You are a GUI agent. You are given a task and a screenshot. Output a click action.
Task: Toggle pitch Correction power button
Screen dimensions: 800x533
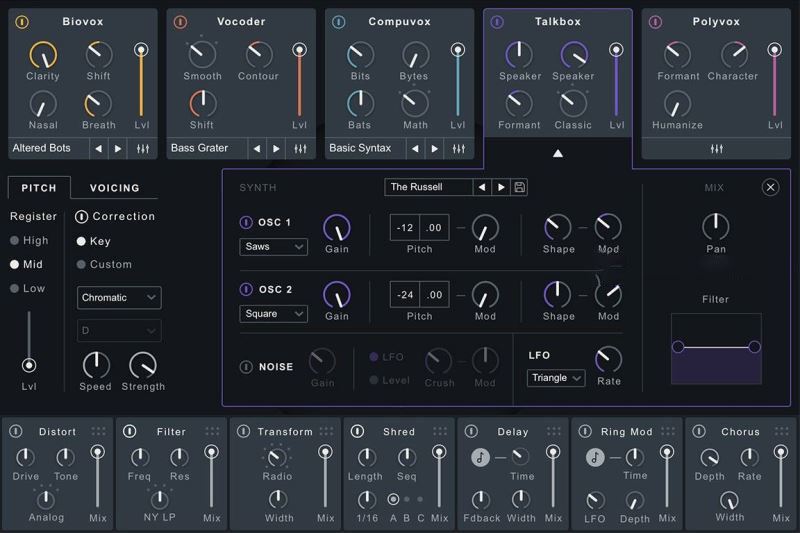(x=82, y=217)
